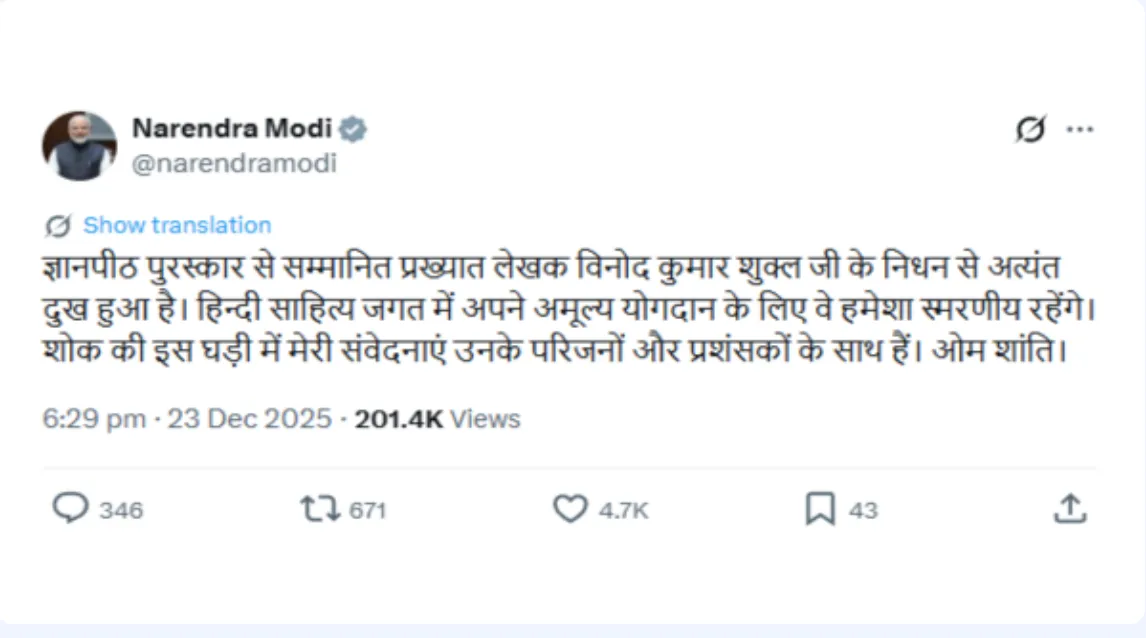The height and width of the screenshot is (638, 1146).
Task: Click the repost arrows icon
Action: pos(320,509)
